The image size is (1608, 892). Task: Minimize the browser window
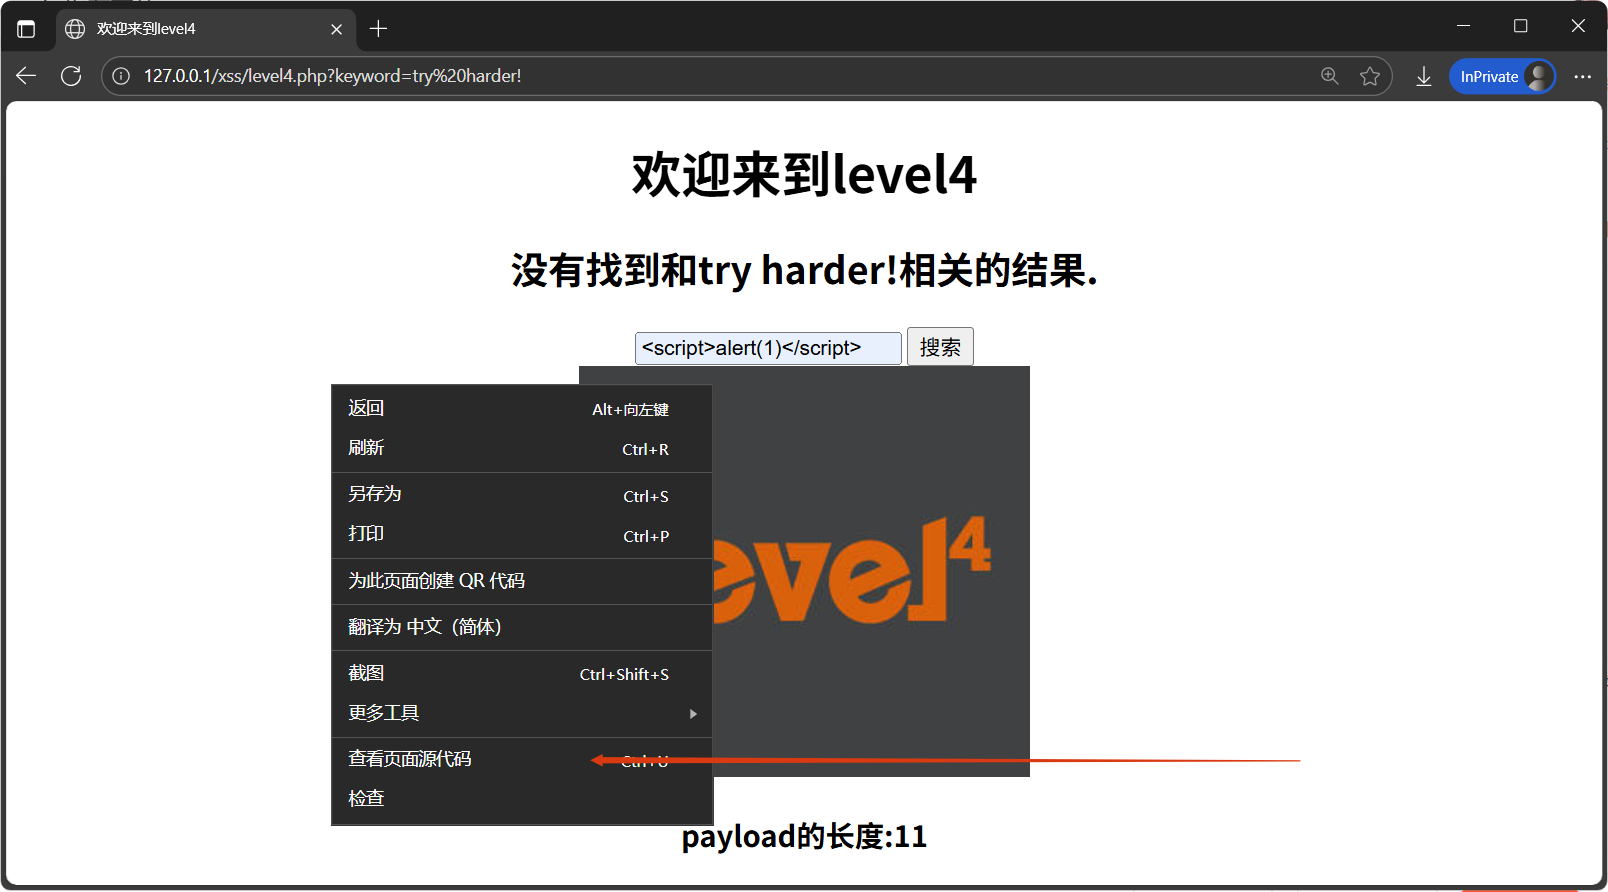(x=1463, y=26)
